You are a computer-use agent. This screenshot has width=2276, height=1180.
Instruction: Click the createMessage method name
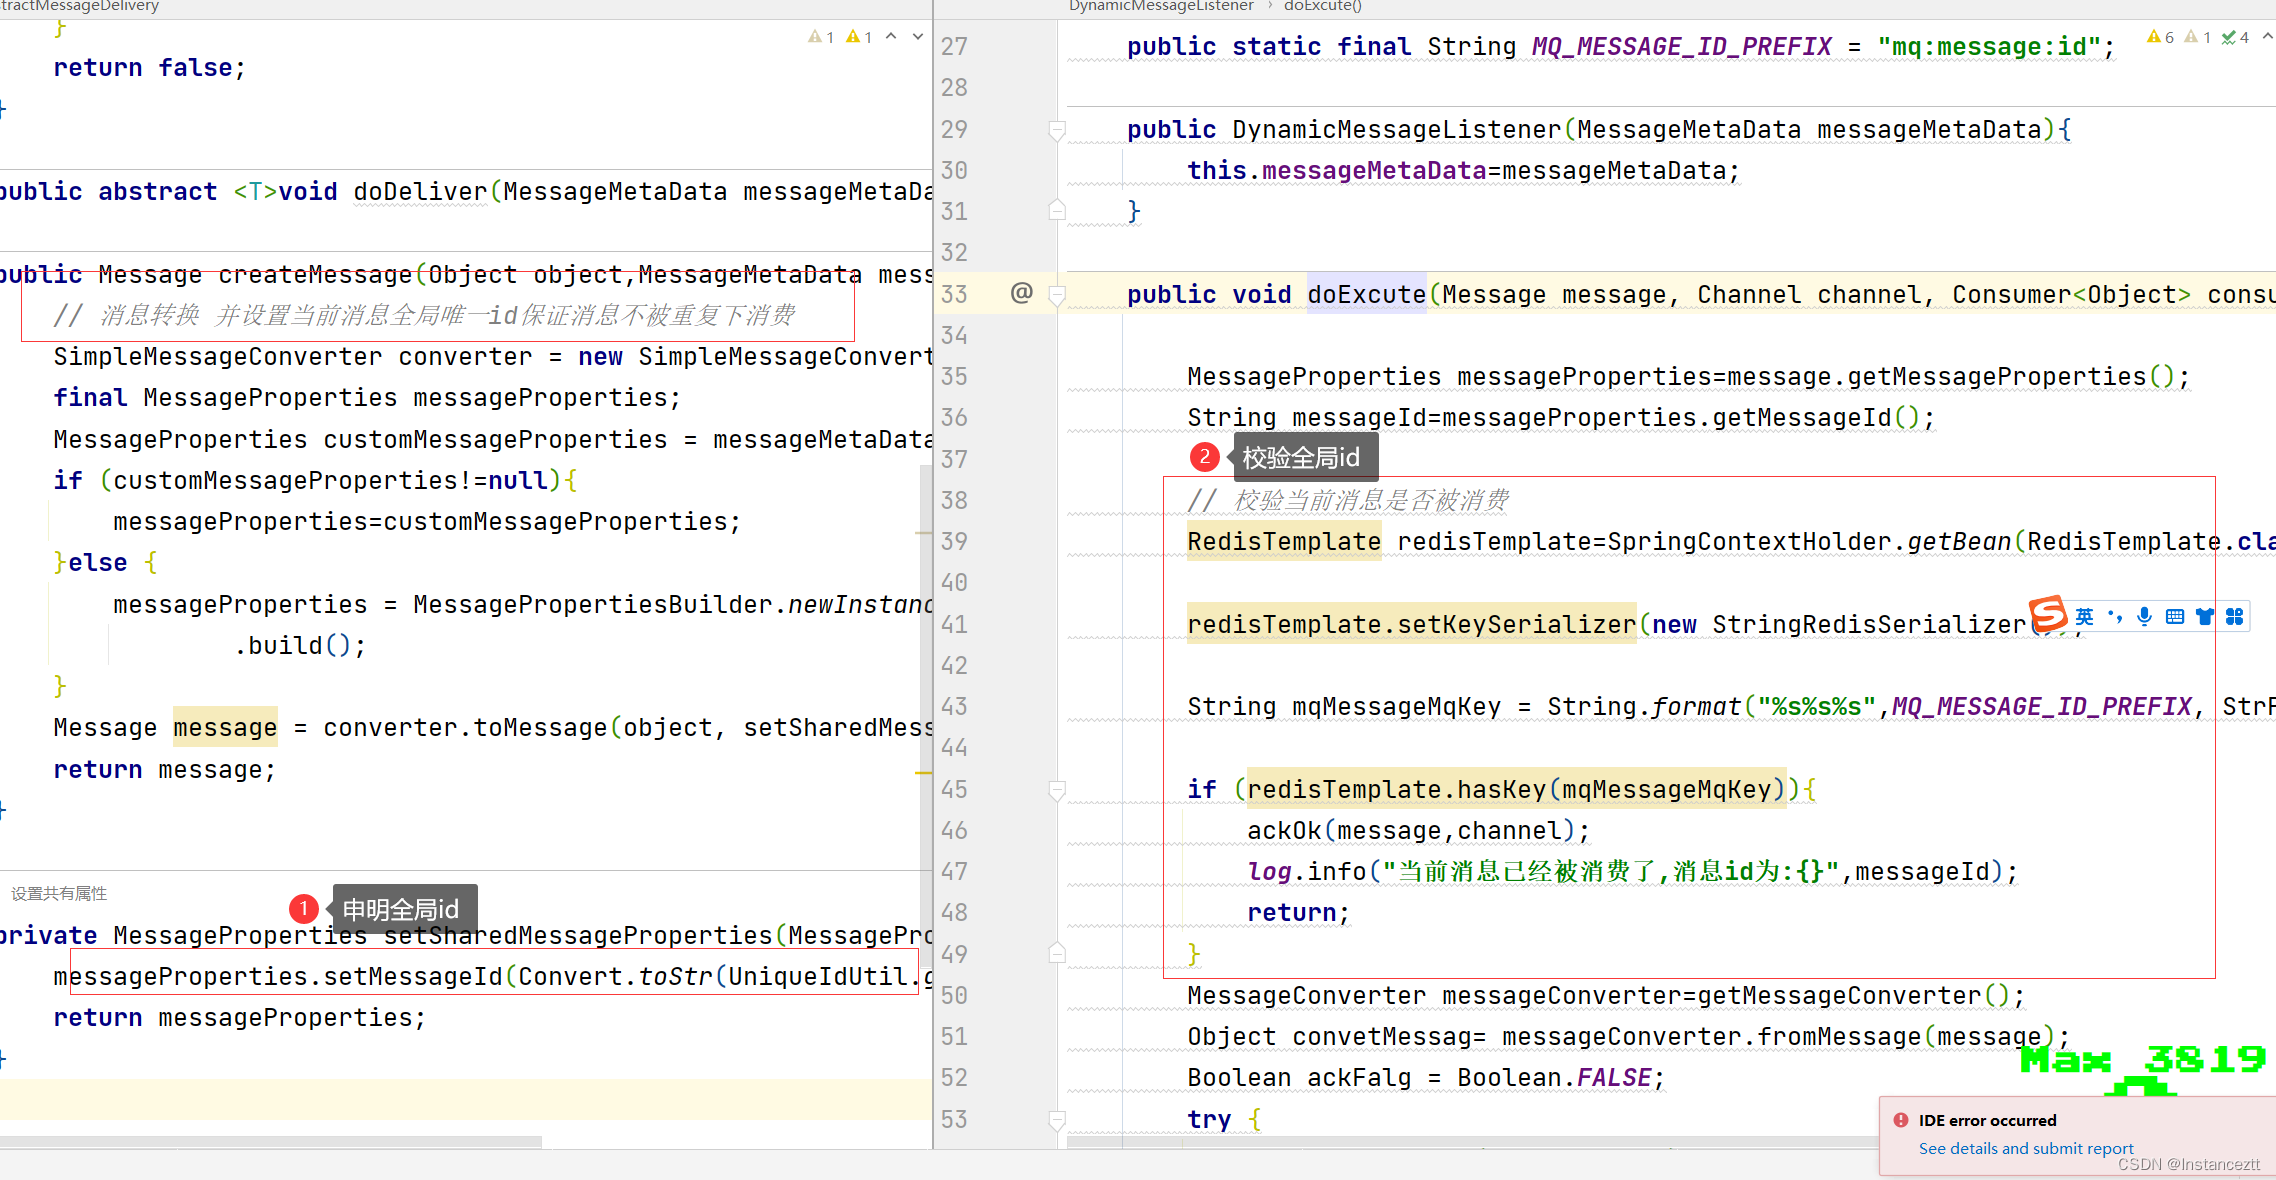315,275
